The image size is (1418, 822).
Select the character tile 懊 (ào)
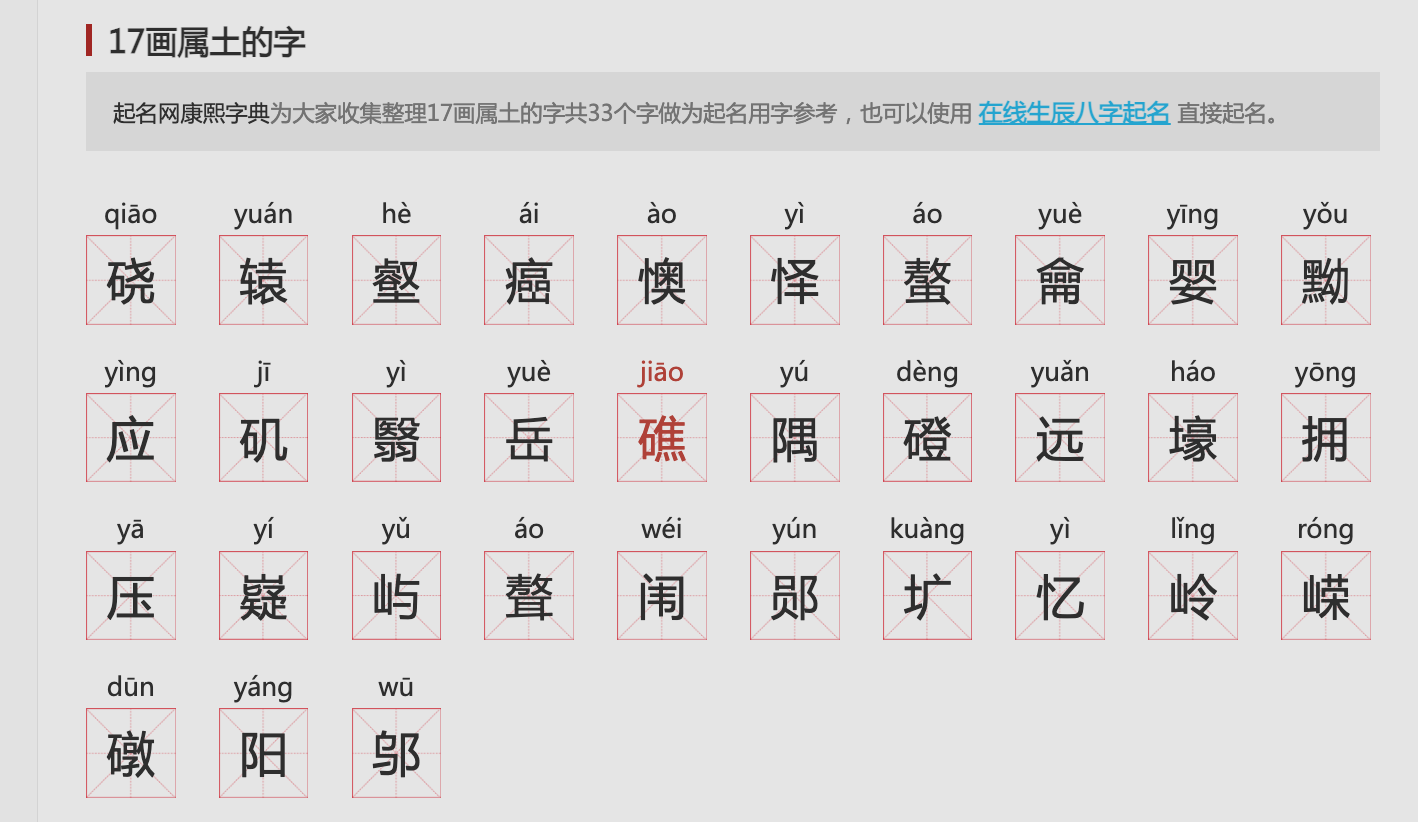click(x=662, y=280)
